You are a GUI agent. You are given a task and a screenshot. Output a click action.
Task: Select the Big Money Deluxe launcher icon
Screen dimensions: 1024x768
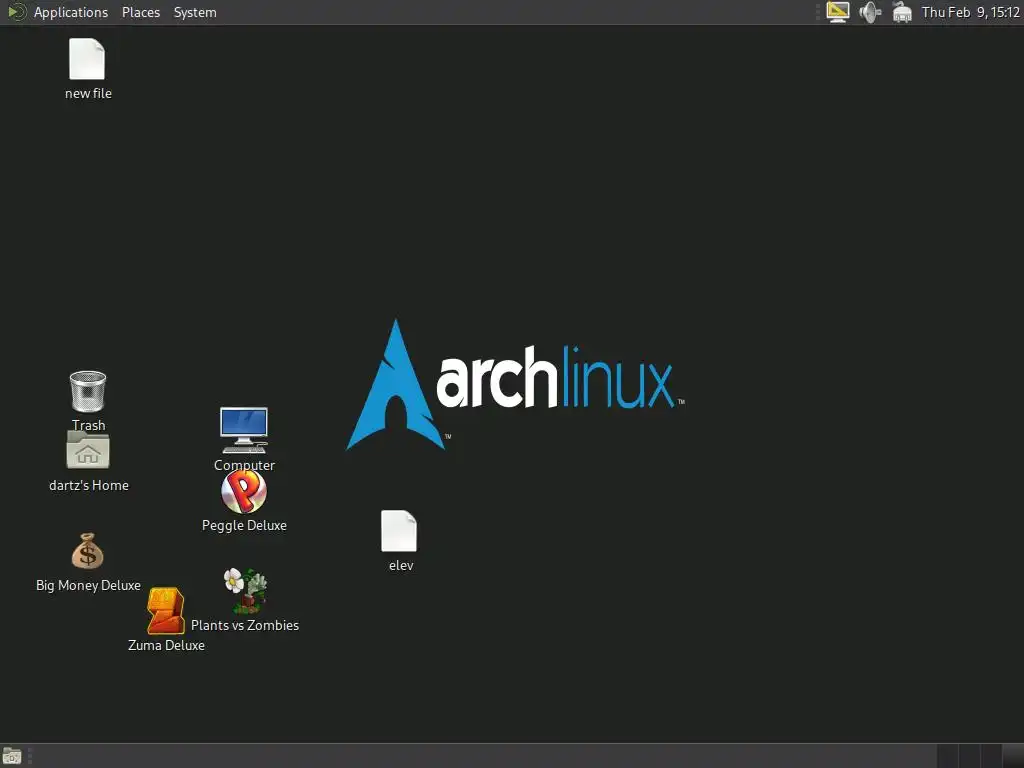tap(88, 552)
